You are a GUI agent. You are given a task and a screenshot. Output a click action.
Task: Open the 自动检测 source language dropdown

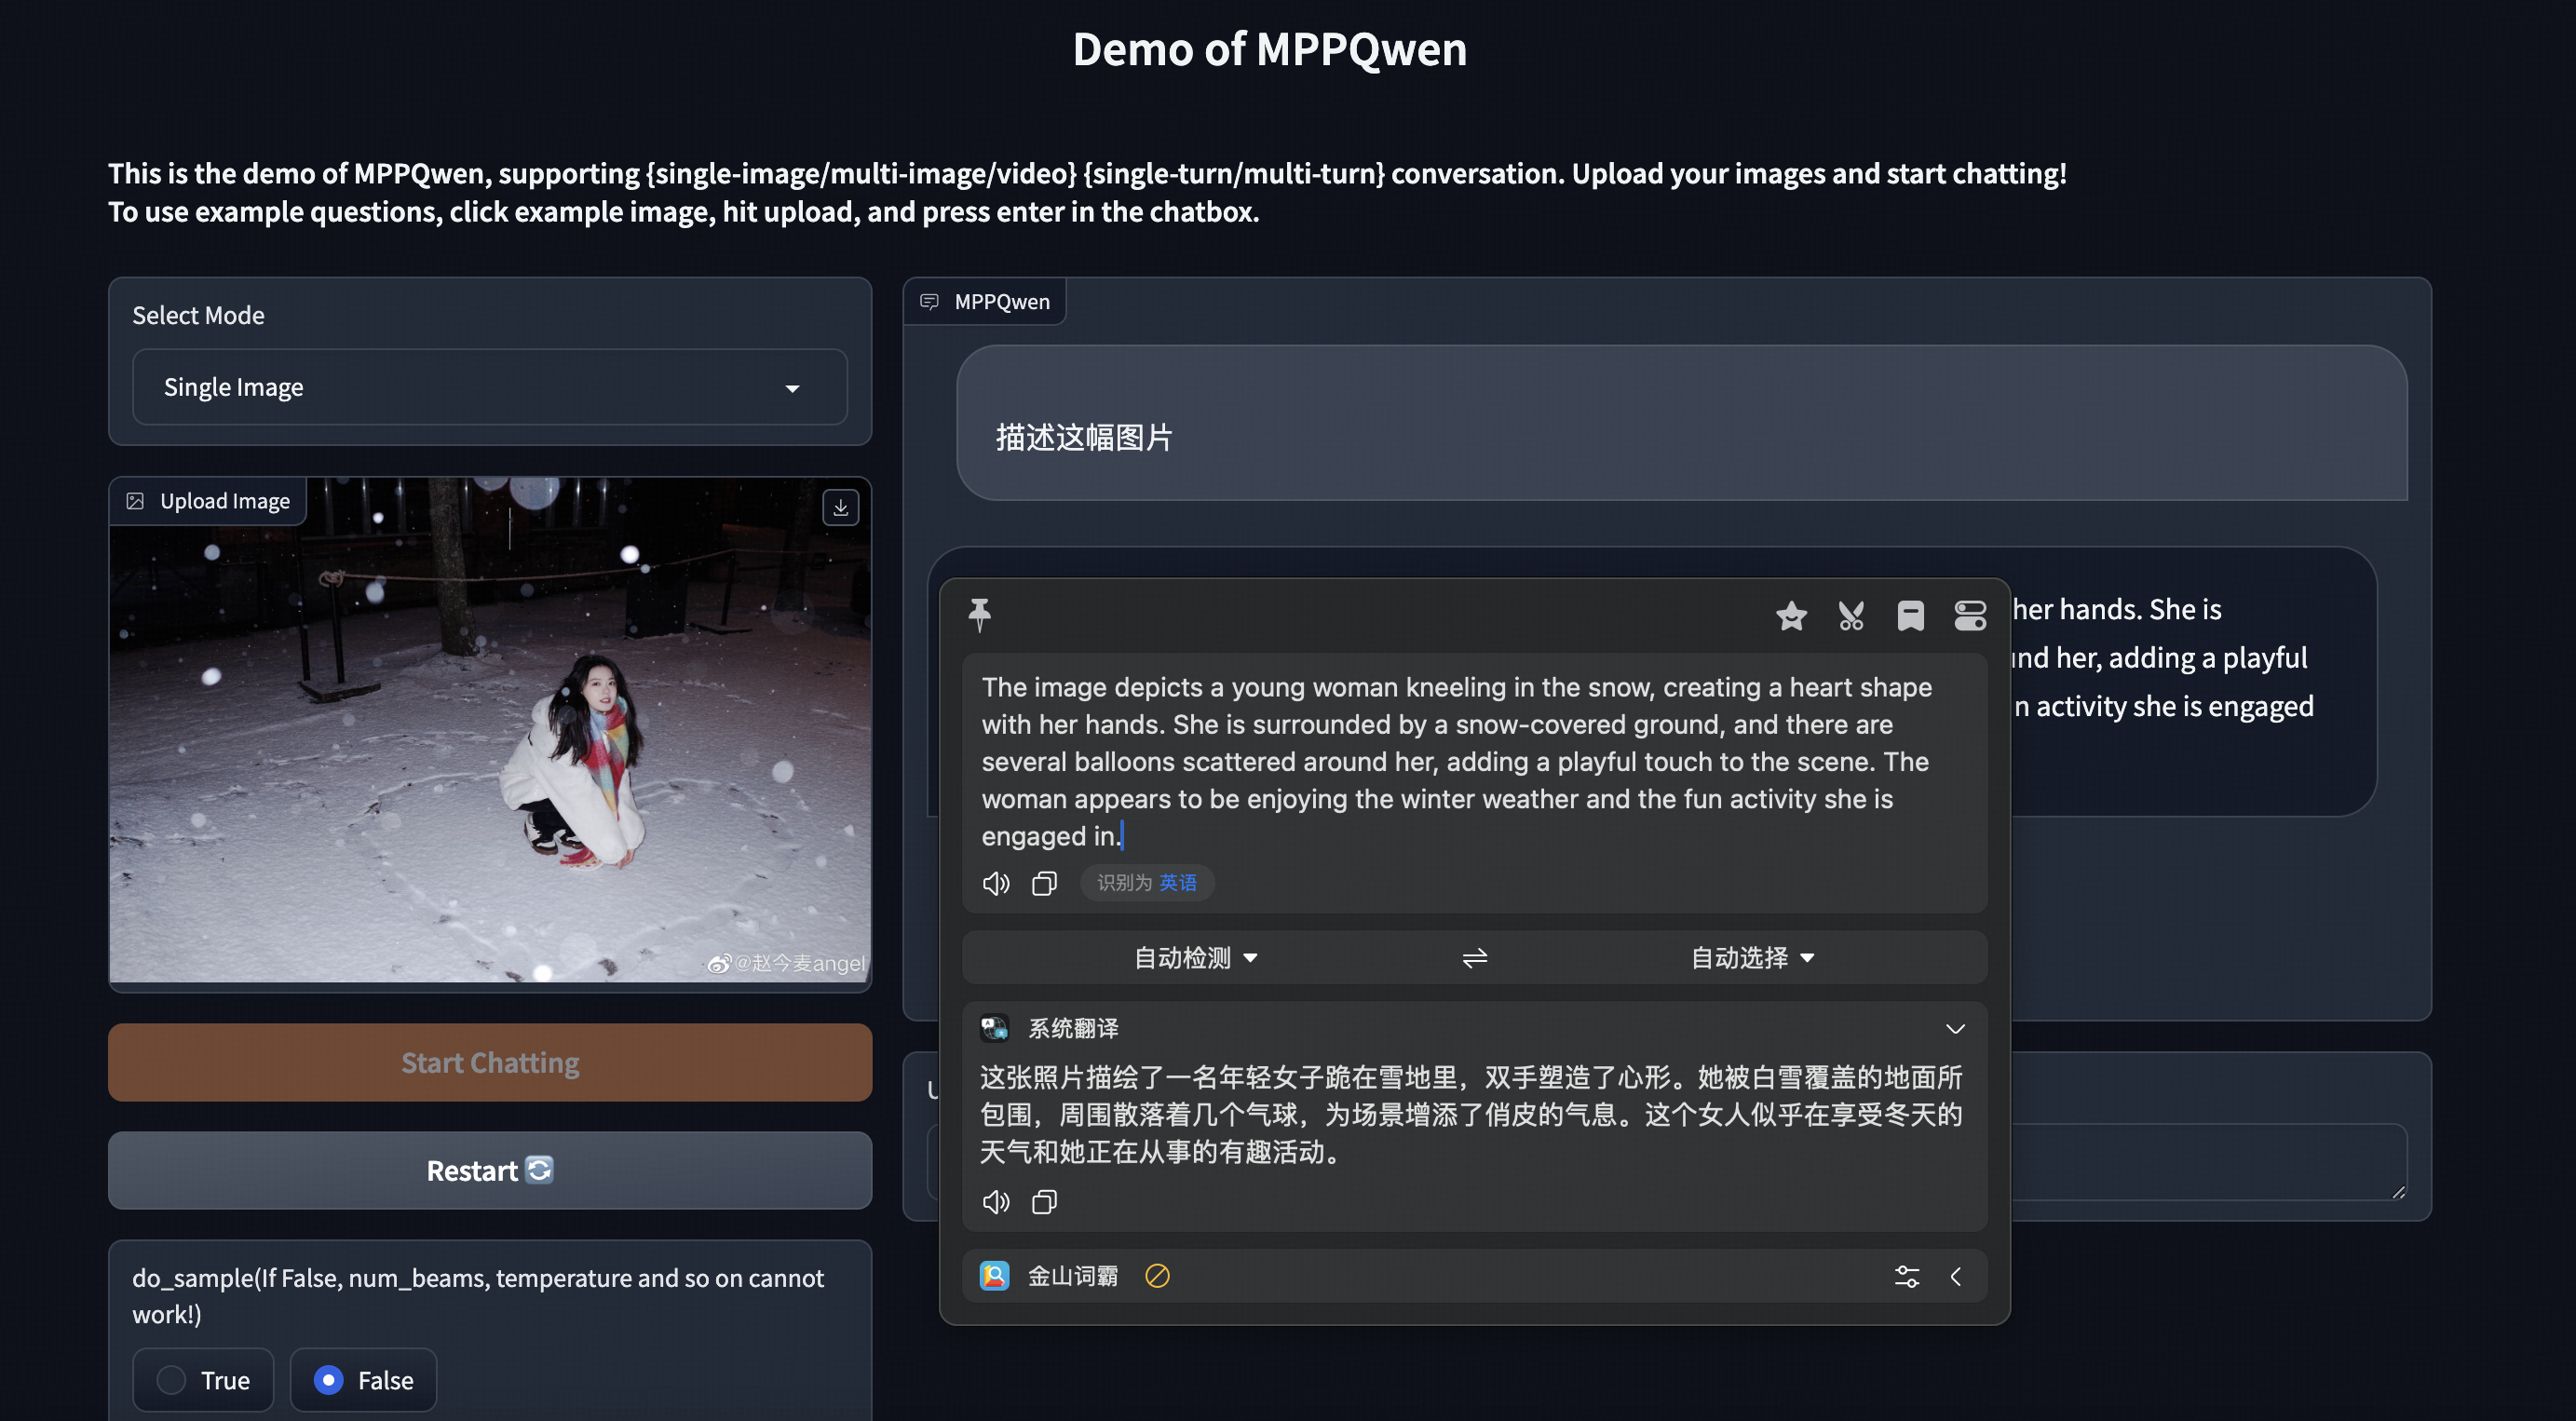(1195, 958)
